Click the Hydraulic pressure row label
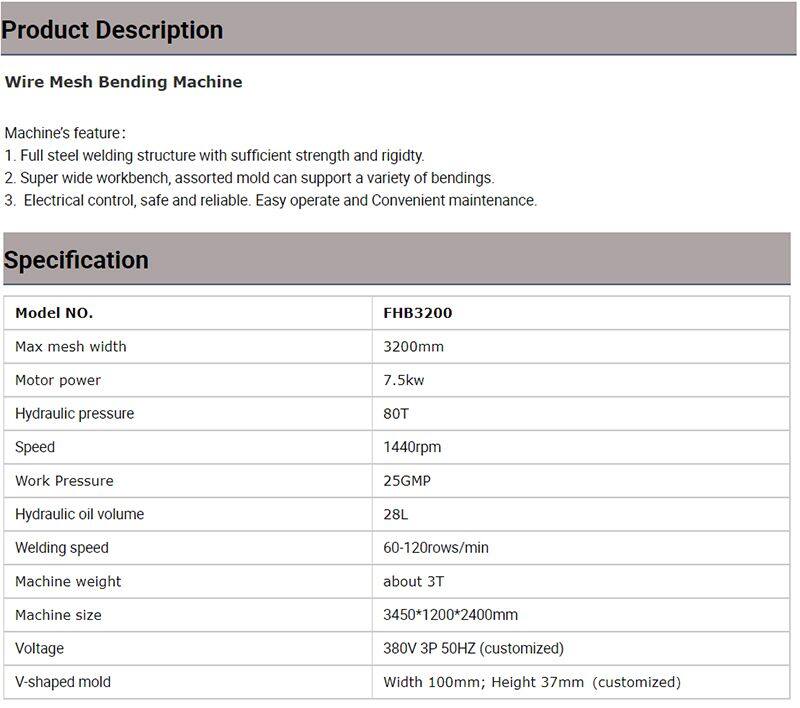The height and width of the screenshot is (708, 800). [74, 414]
